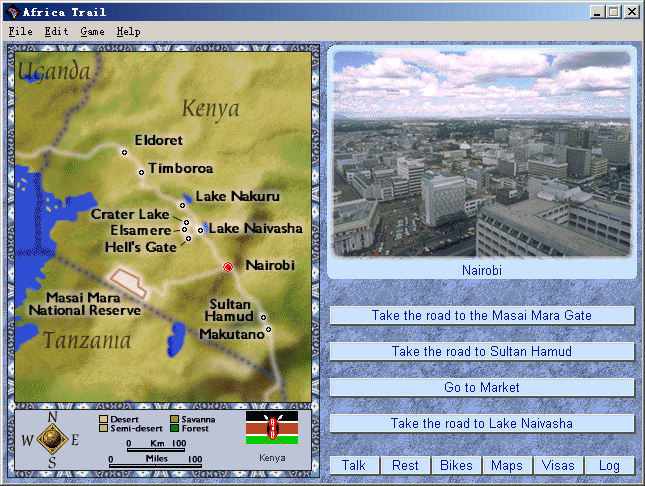Click the Africa Trail title bar icon
The width and height of the screenshot is (645, 486).
(x=13, y=12)
